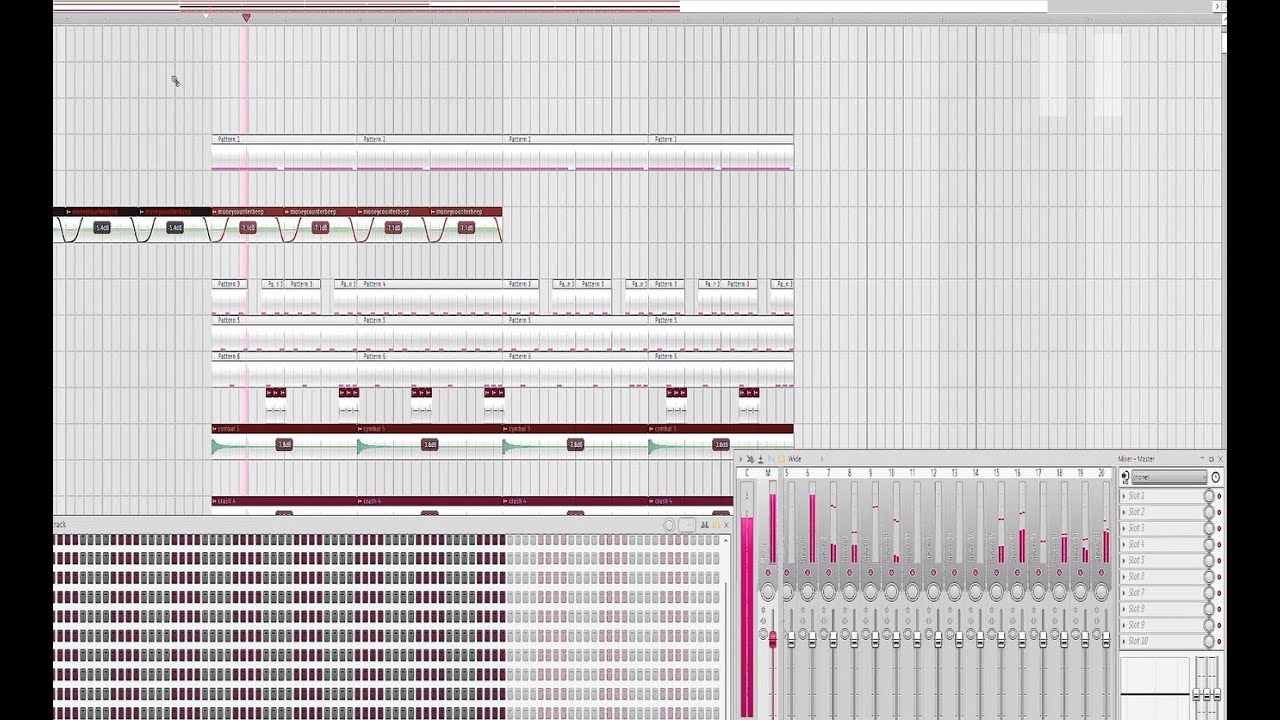Open Slot 2 effect selector
1280x720 pixels.
click(x=1163, y=512)
